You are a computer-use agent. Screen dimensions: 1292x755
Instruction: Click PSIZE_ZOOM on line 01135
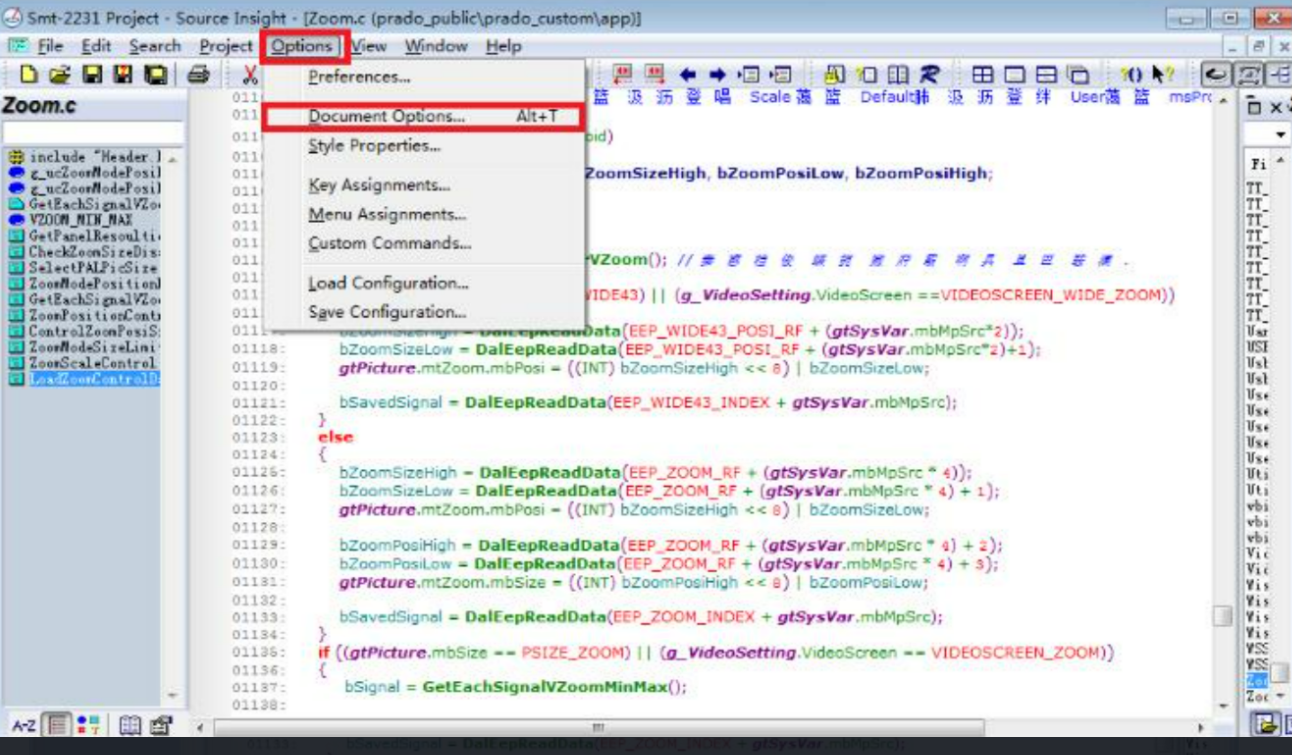point(571,653)
